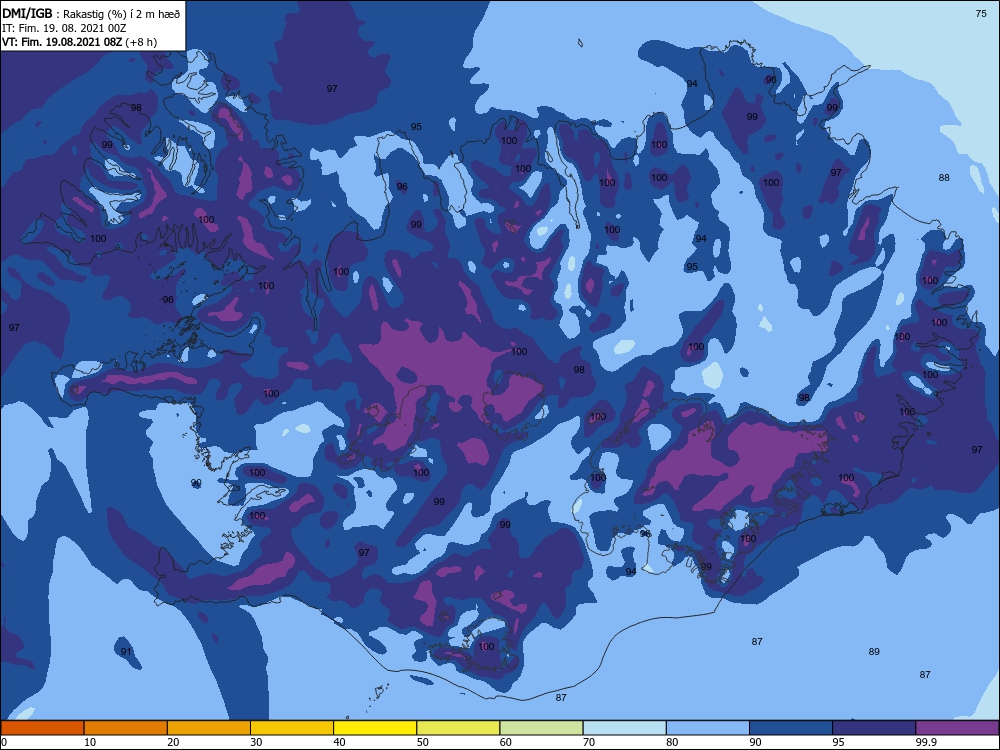Click the 80-90 light blue legend swatch

[708, 728]
